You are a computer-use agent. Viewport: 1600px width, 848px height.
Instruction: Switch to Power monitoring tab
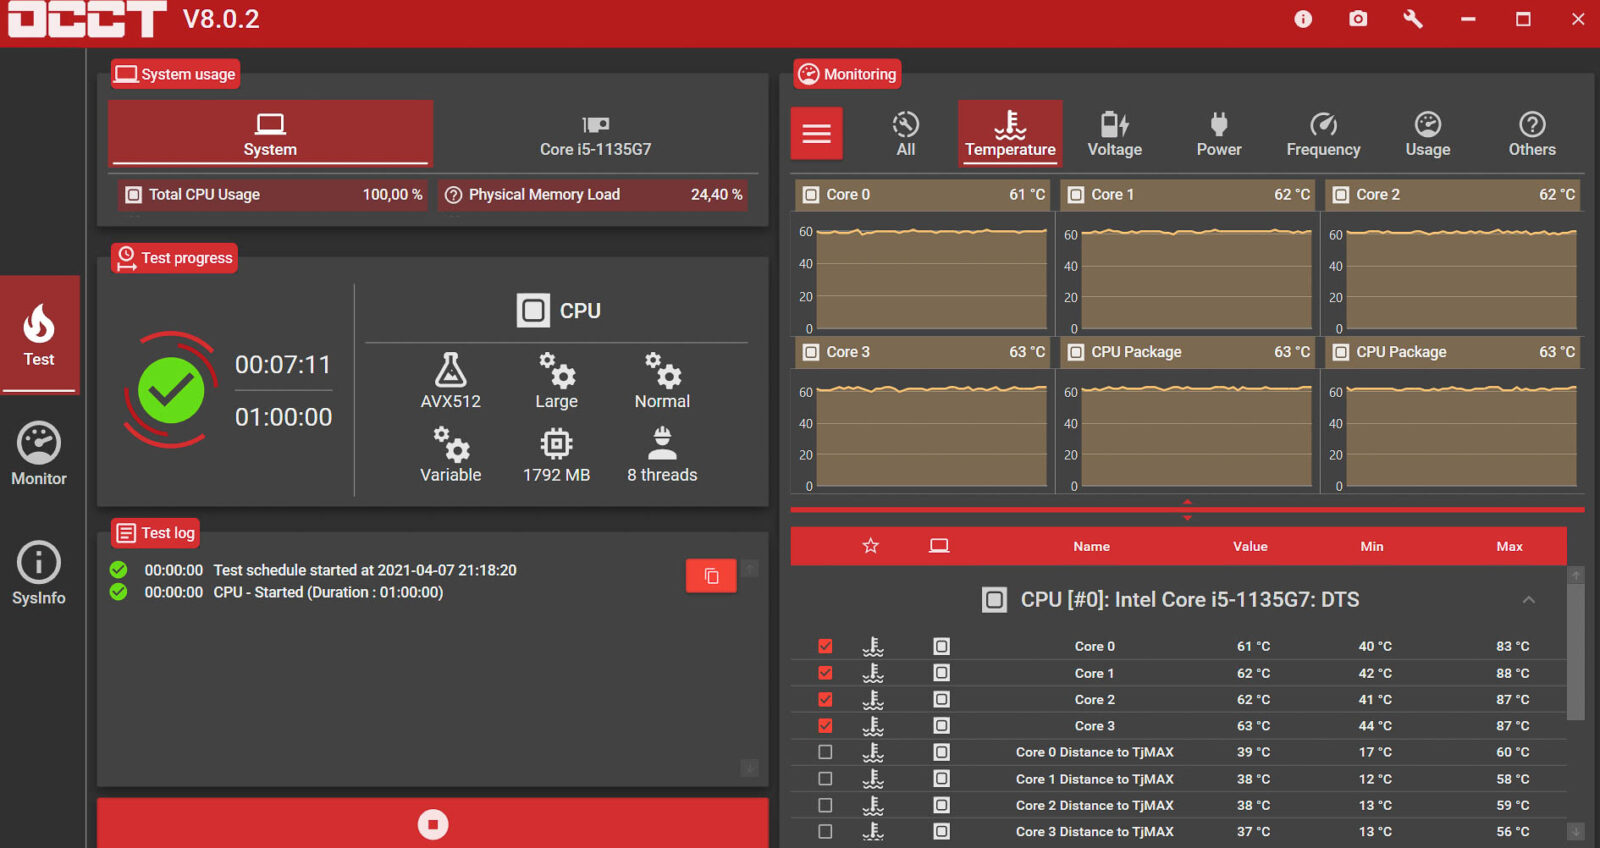[1219, 134]
